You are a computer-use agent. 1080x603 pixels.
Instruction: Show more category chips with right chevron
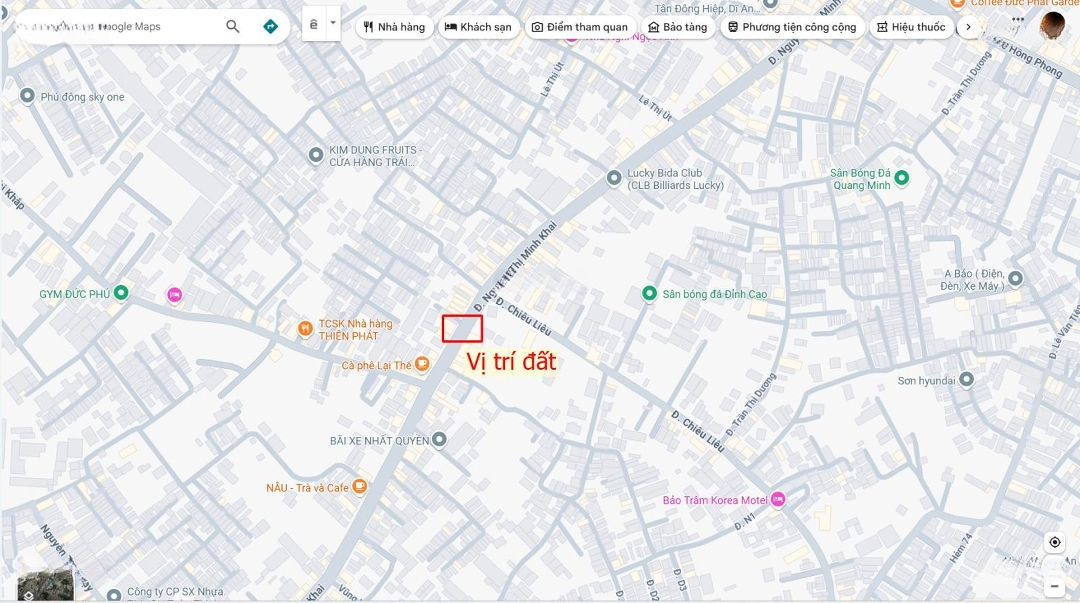click(968, 27)
